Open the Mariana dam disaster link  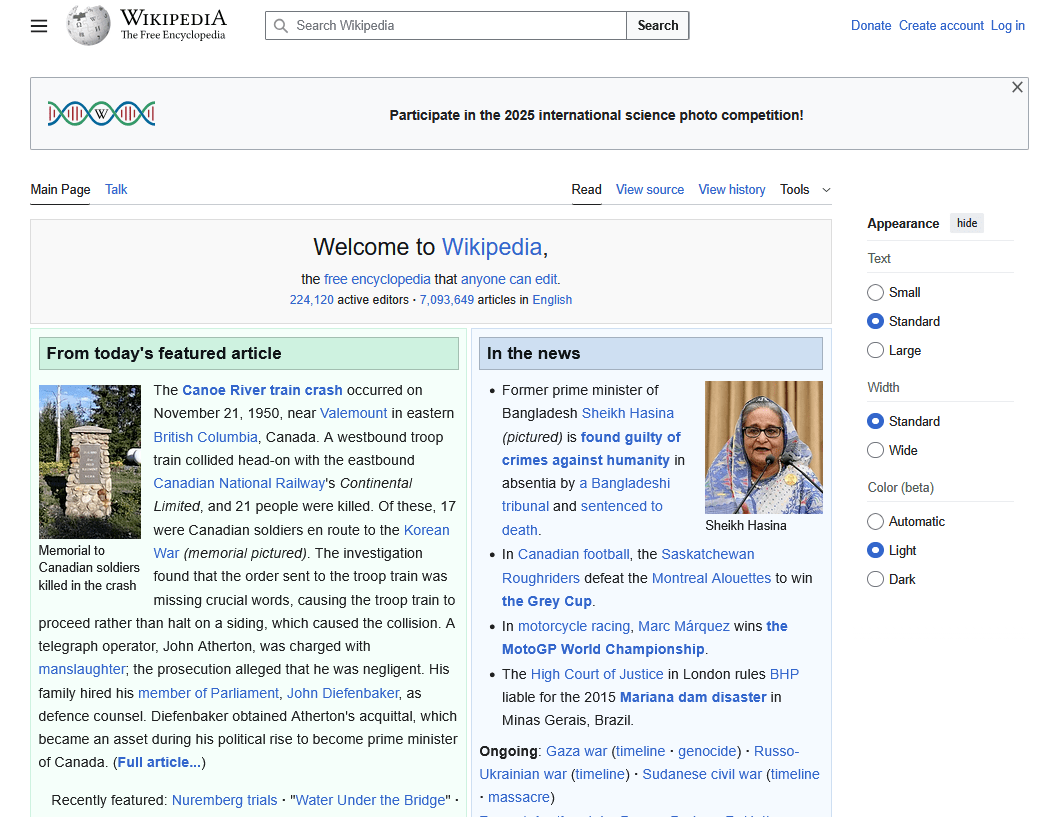[x=692, y=697]
